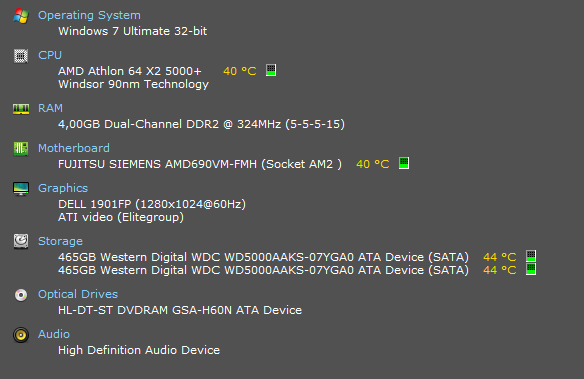This screenshot has width=584, height=379.
Task: Open the Storage section heading
Action: [x=60, y=241]
